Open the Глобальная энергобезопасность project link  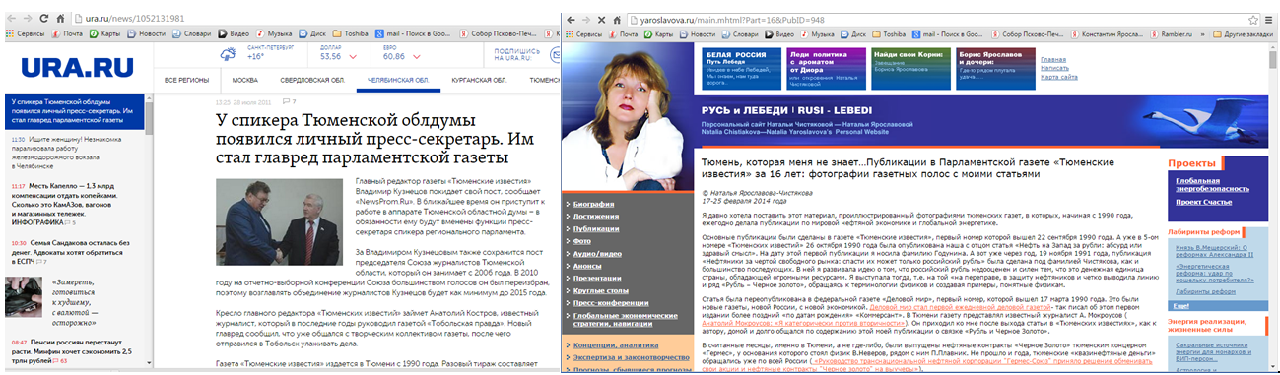(1211, 184)
